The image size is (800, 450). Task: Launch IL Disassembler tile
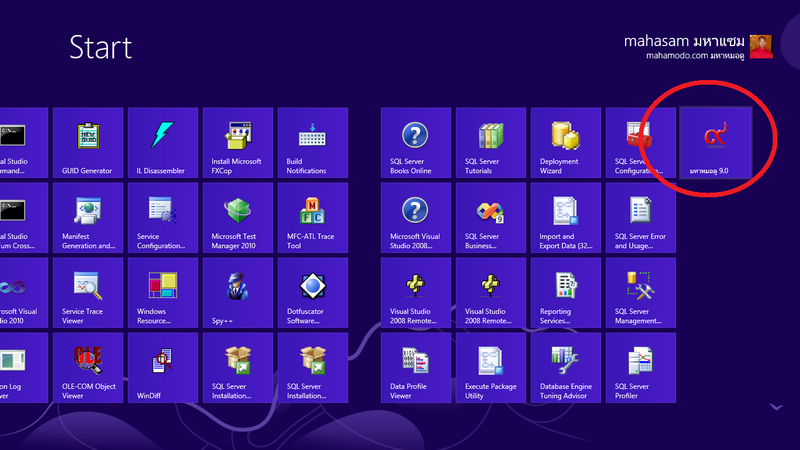tap(163, 143)
